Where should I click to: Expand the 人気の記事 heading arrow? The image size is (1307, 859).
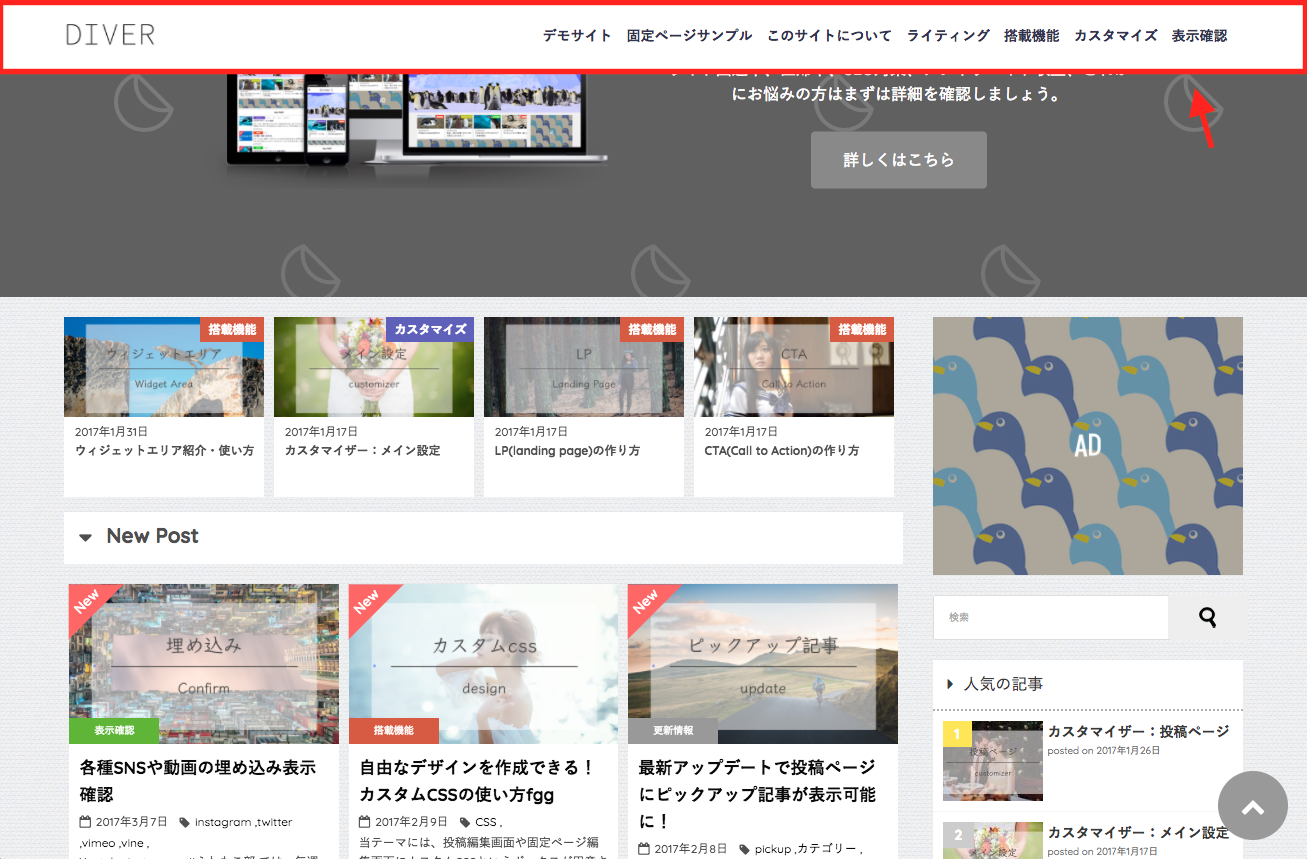[950, 685]
